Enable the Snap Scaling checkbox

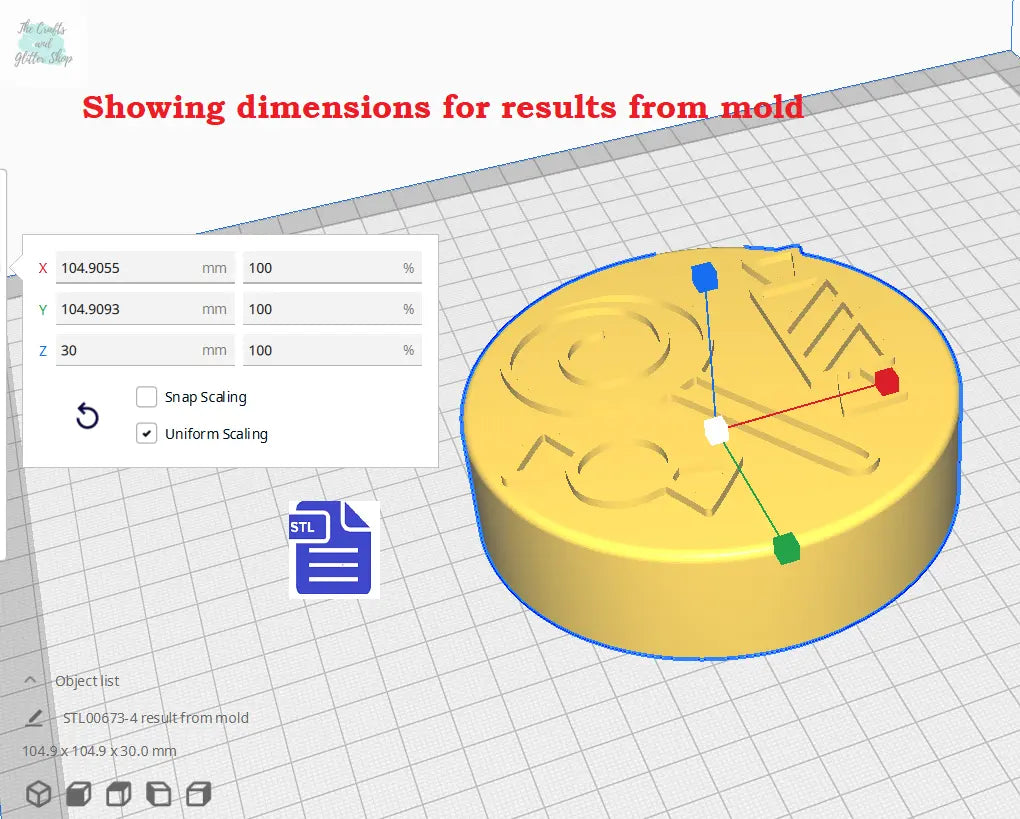[147, 397]
